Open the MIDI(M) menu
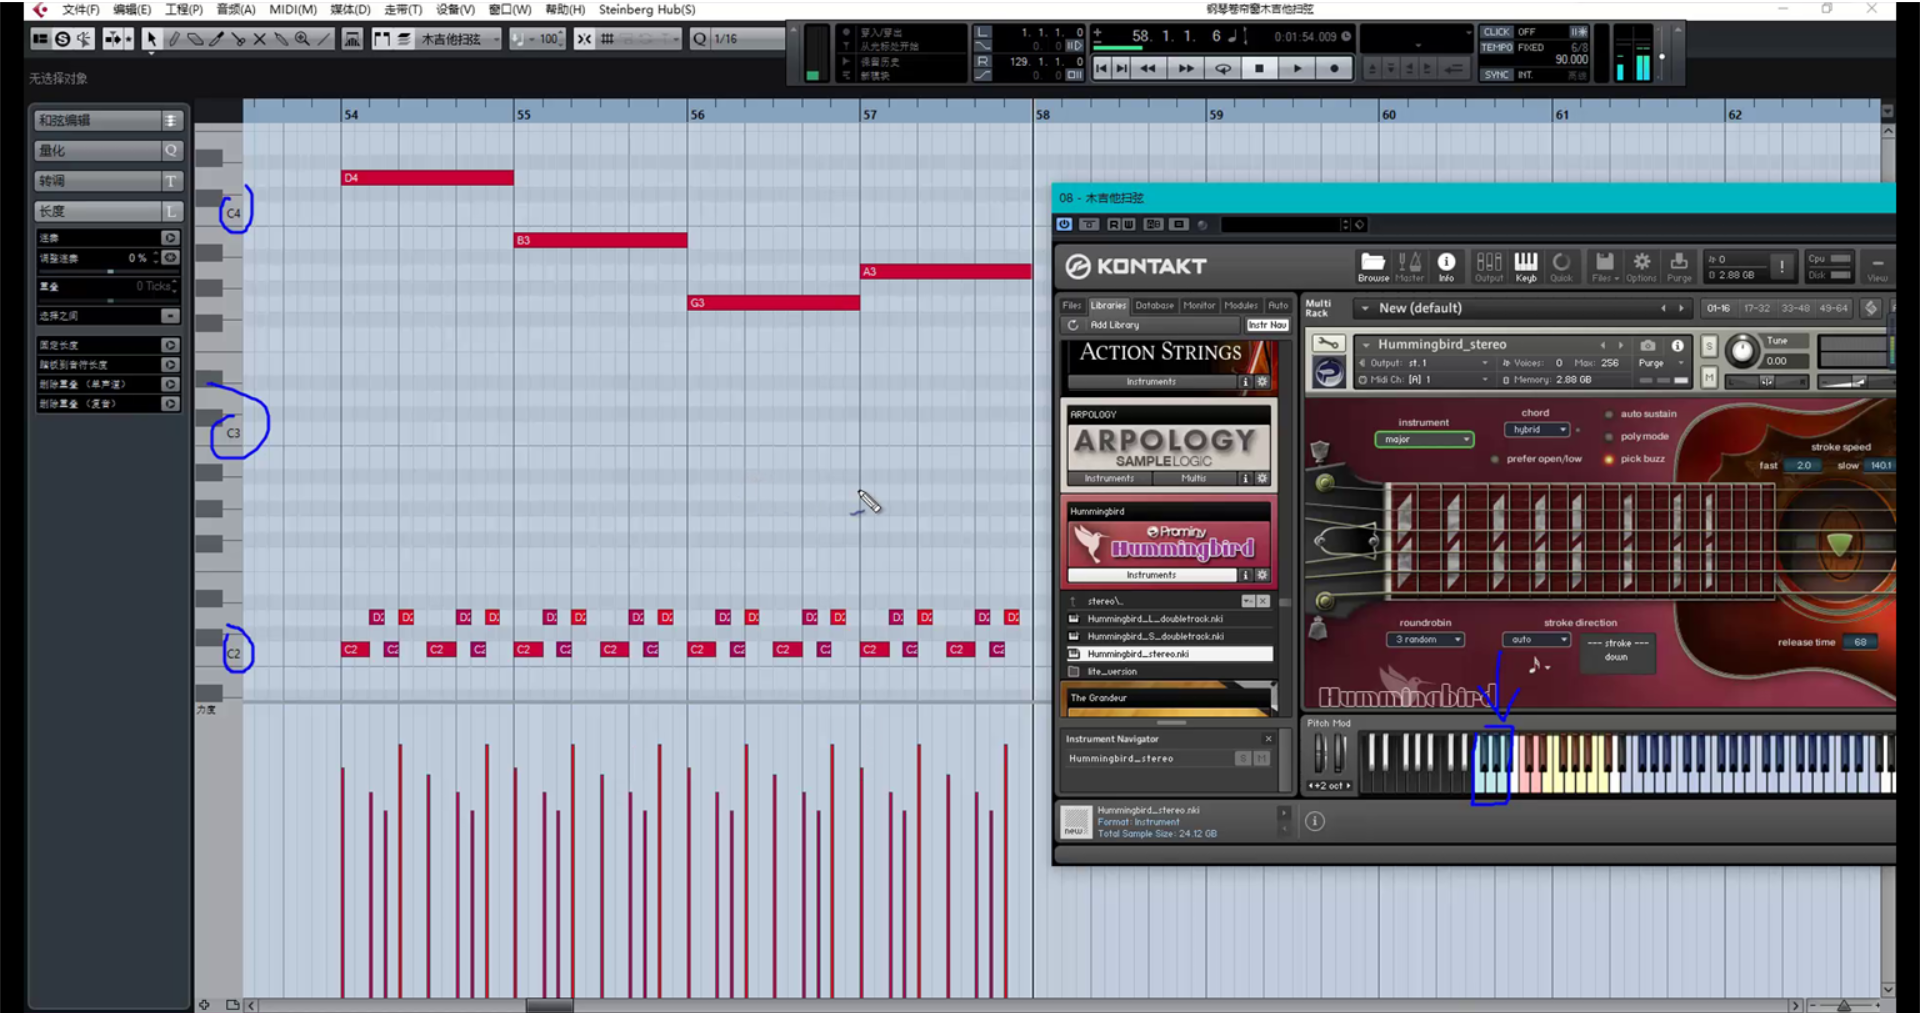This screenshot has height=1013, width=1920. pyautogui.click(x=293, y=9)
